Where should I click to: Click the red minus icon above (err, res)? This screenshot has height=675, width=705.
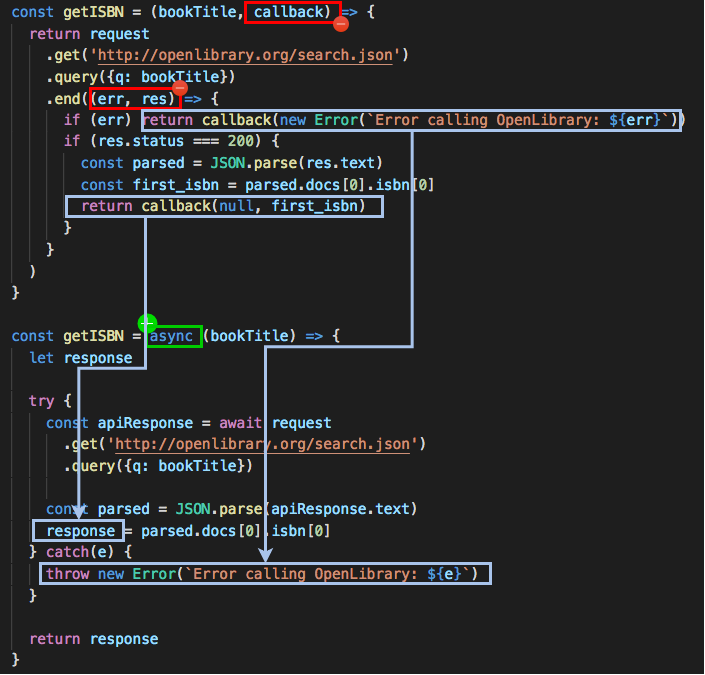click(x=181, y=90)
